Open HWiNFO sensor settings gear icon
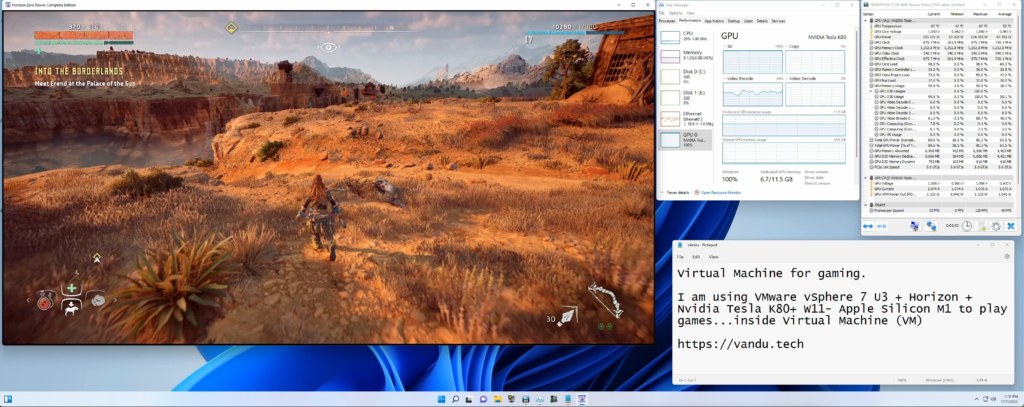Viewport: 1024px width, 407px height. 996,226
